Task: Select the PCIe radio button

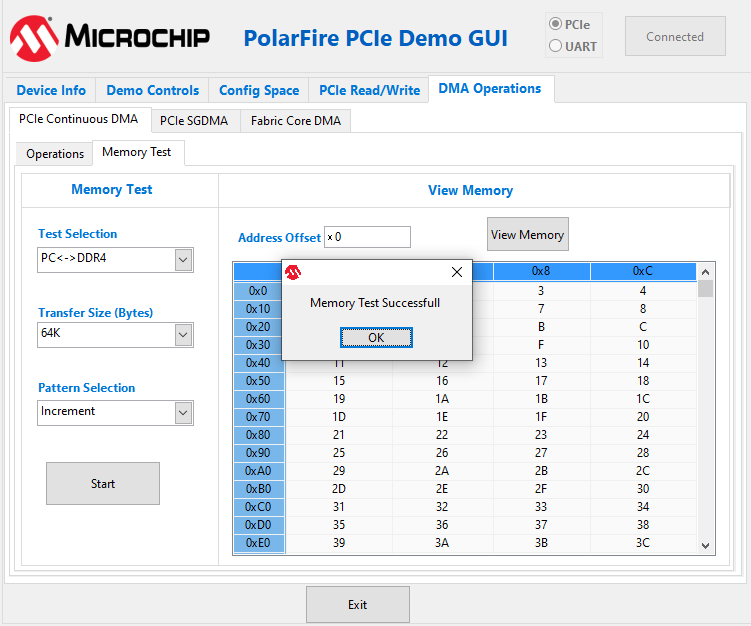Action: 556,23
